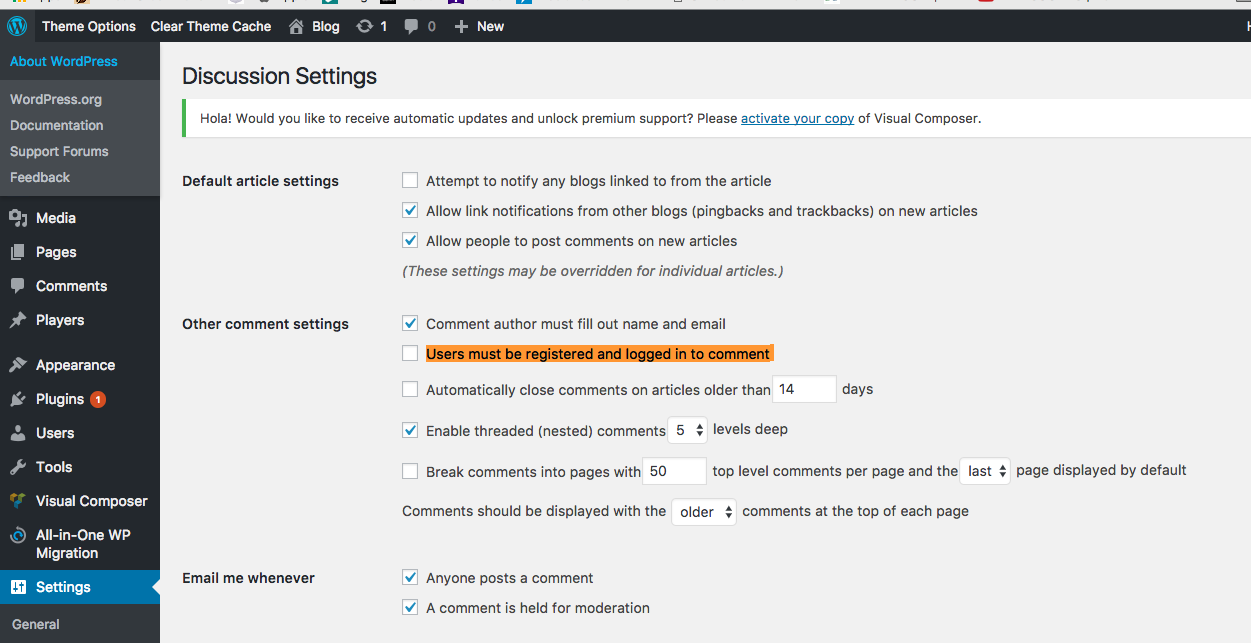Click the comments bubble icon in admin bar
The height and width of the screenshot is (643, 1251).
[412, 27]
